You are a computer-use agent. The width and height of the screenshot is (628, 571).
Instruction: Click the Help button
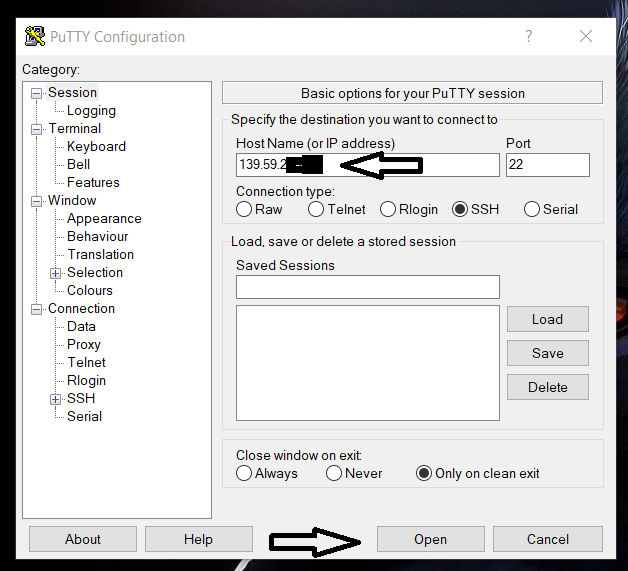point(199,539)
